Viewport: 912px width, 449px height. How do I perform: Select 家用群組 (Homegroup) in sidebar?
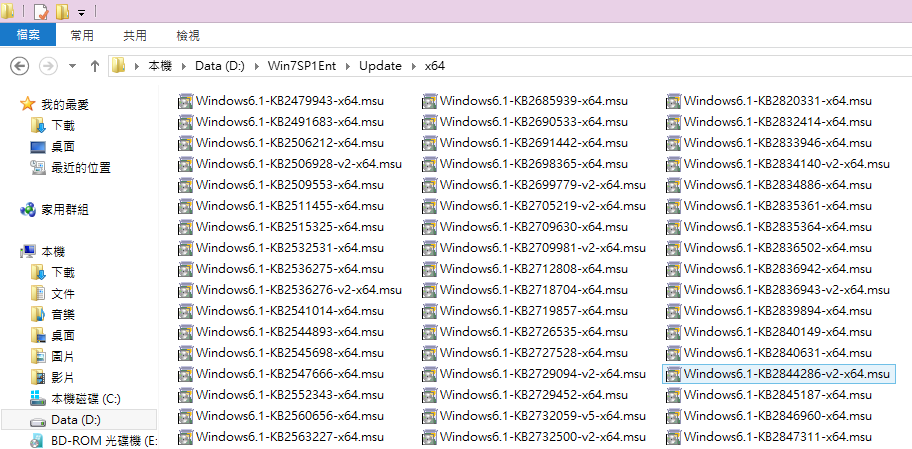pos(65,210)
